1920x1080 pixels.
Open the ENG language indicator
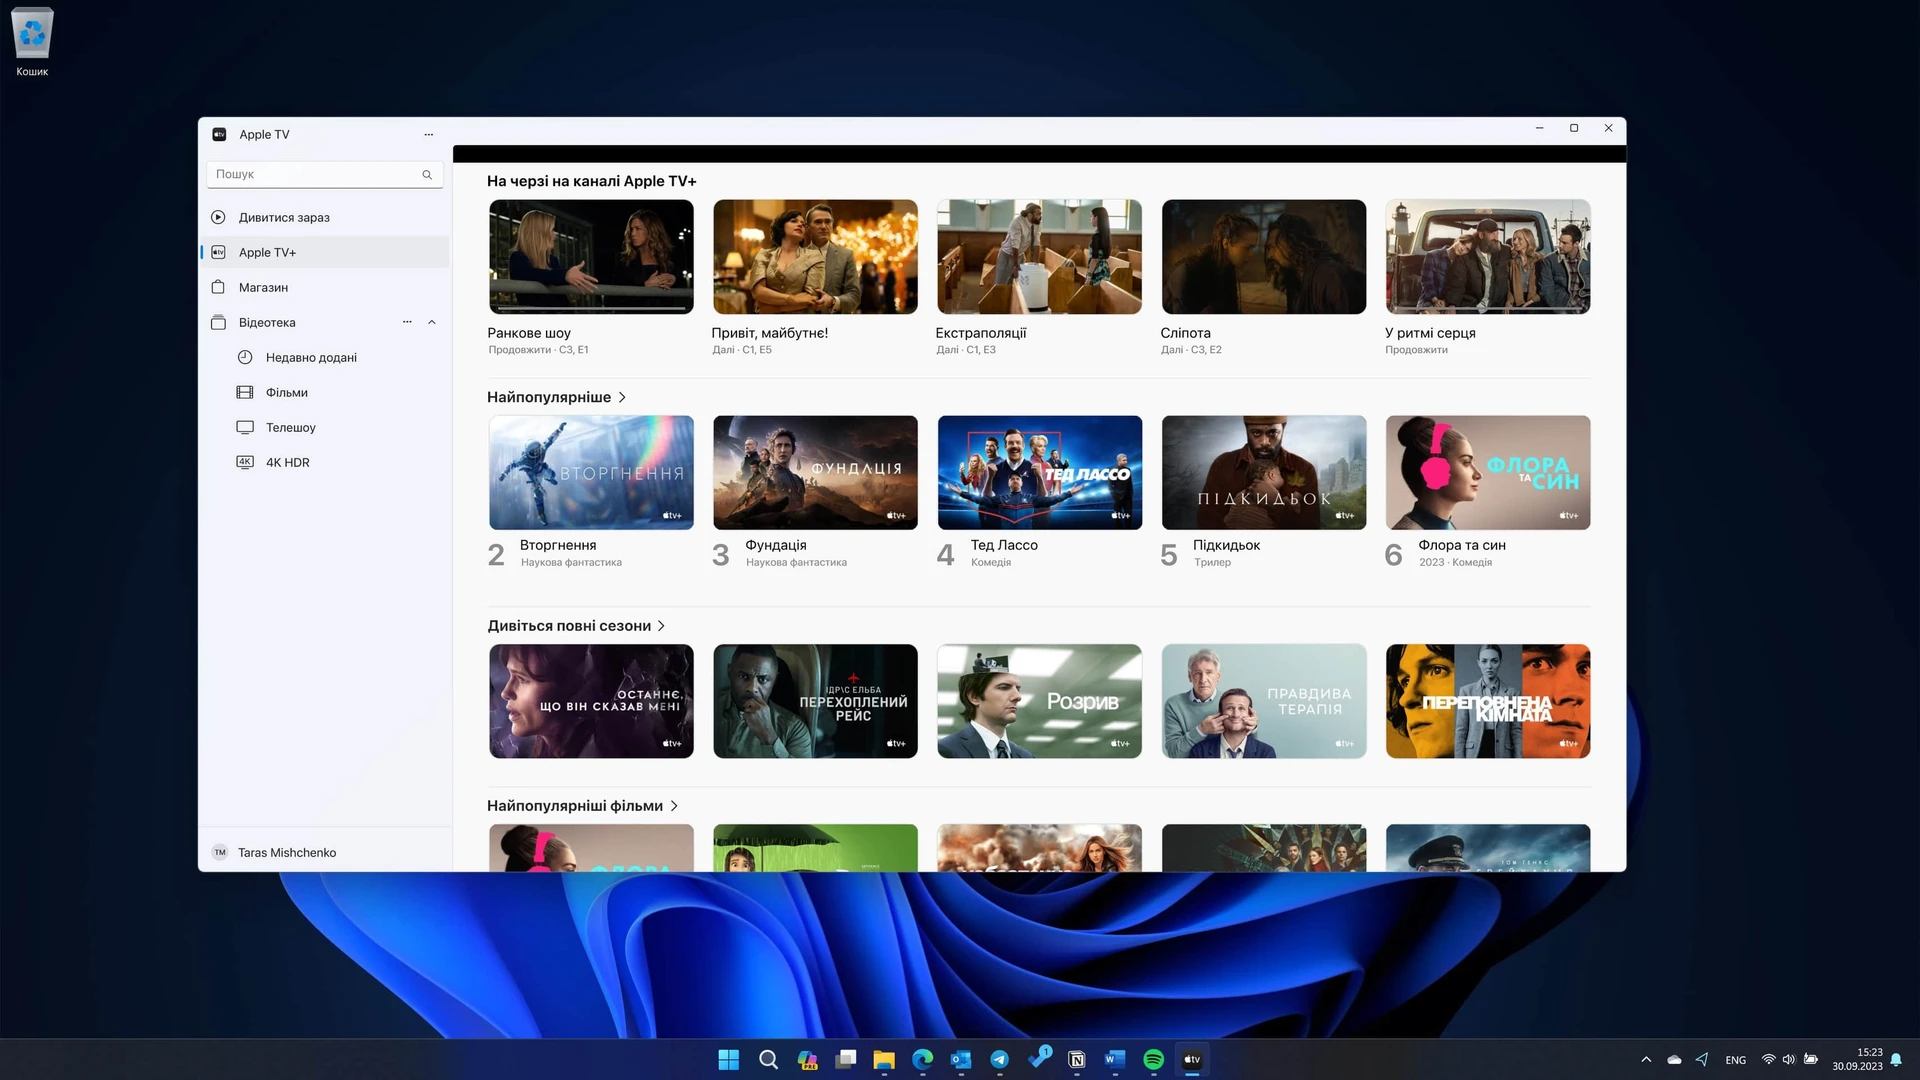coord(1736,1060)
